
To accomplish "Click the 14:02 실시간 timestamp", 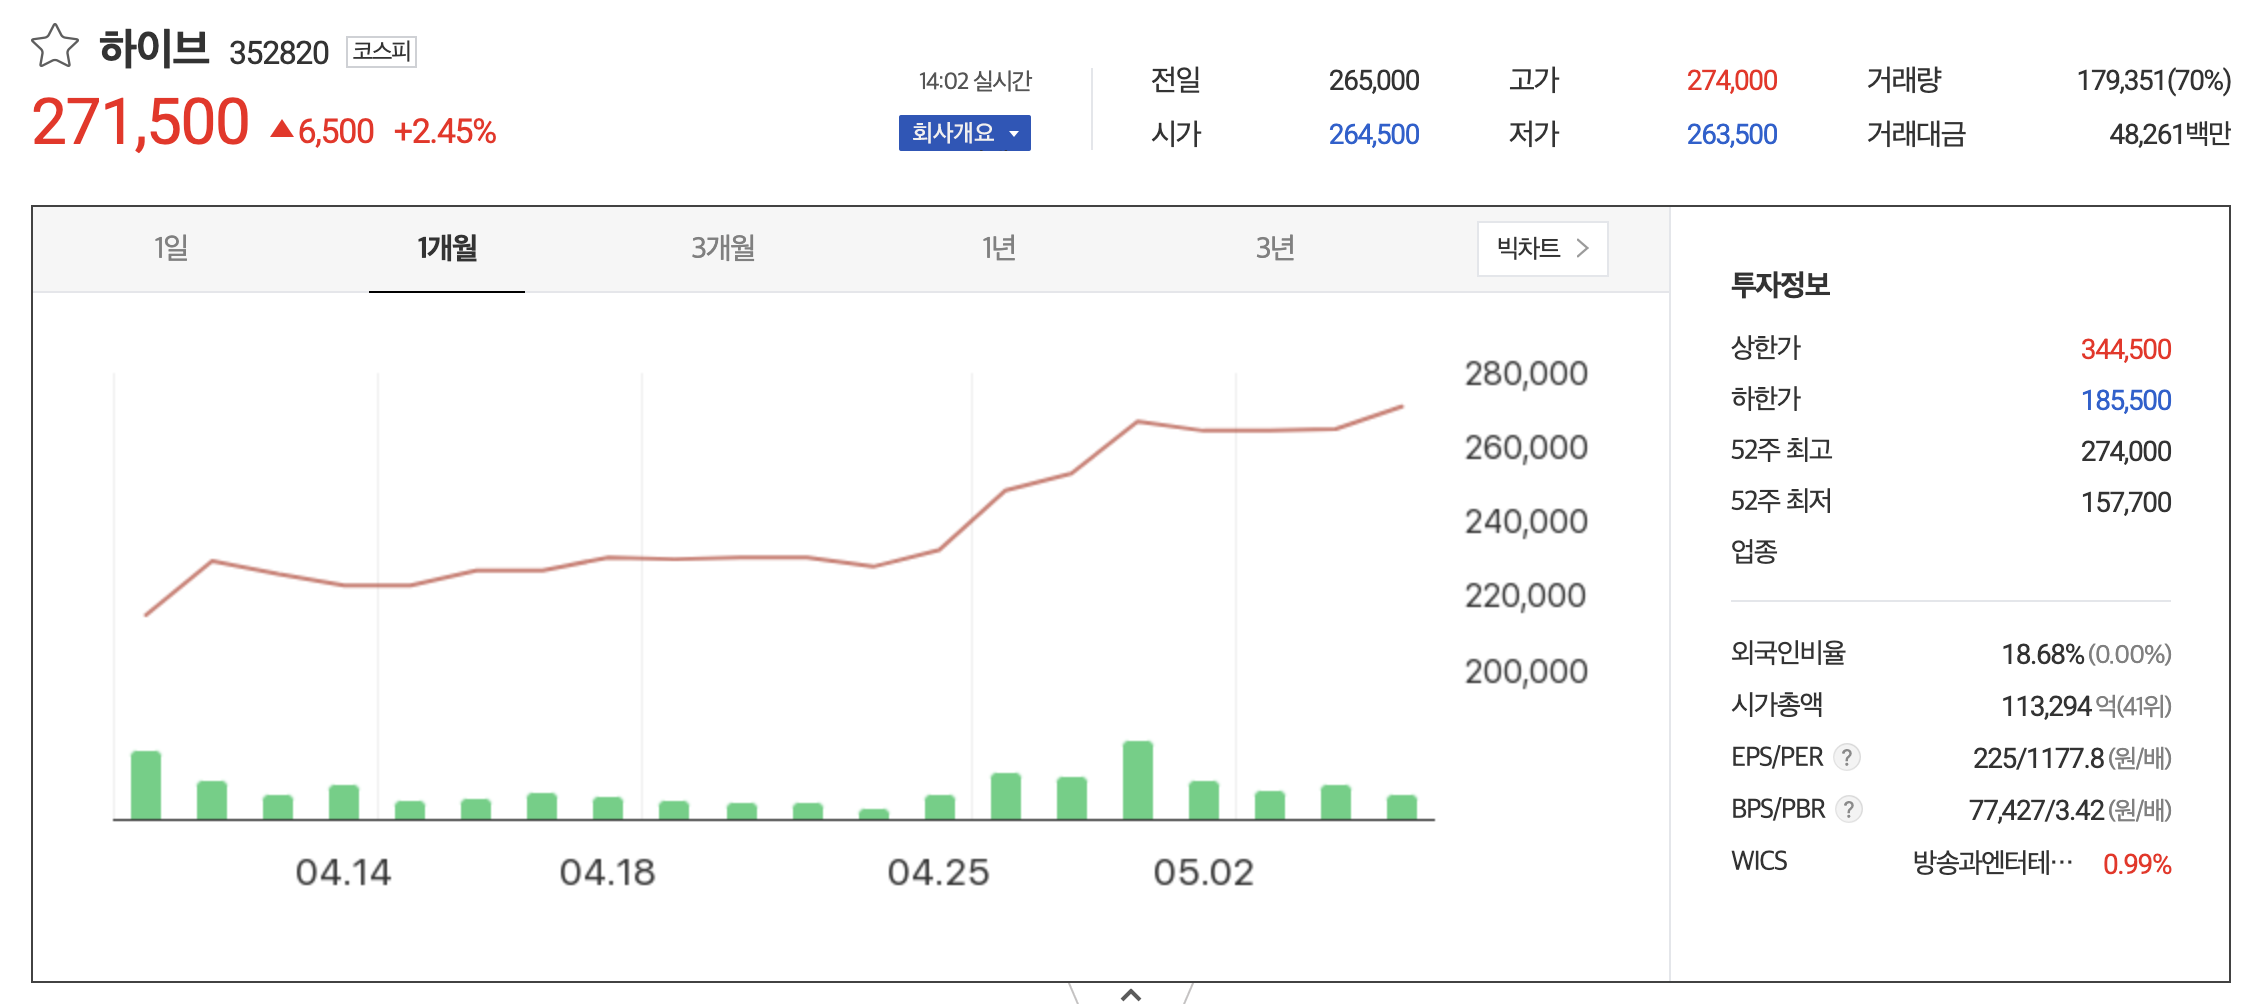I will (x=975, y=81).
